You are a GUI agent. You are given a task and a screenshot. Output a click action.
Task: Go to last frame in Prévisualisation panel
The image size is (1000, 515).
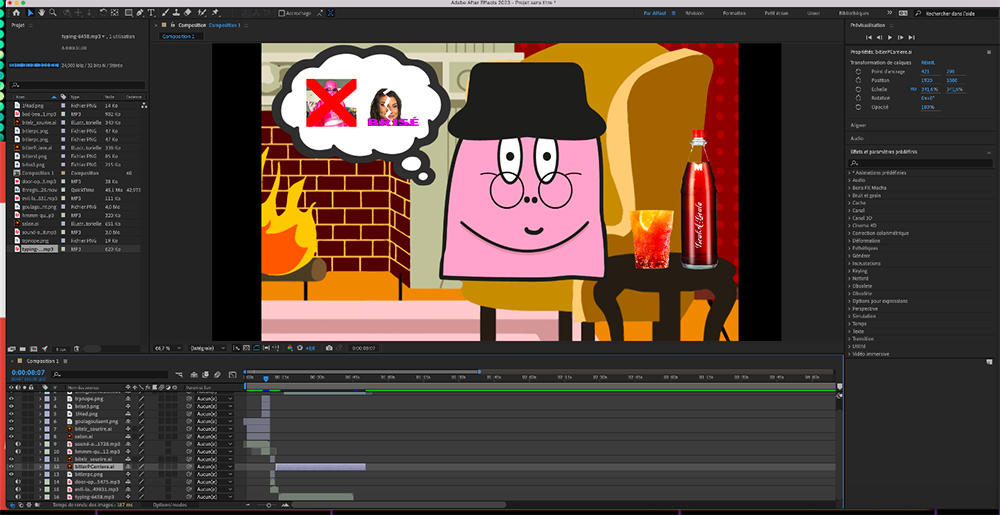coord(912,38)
